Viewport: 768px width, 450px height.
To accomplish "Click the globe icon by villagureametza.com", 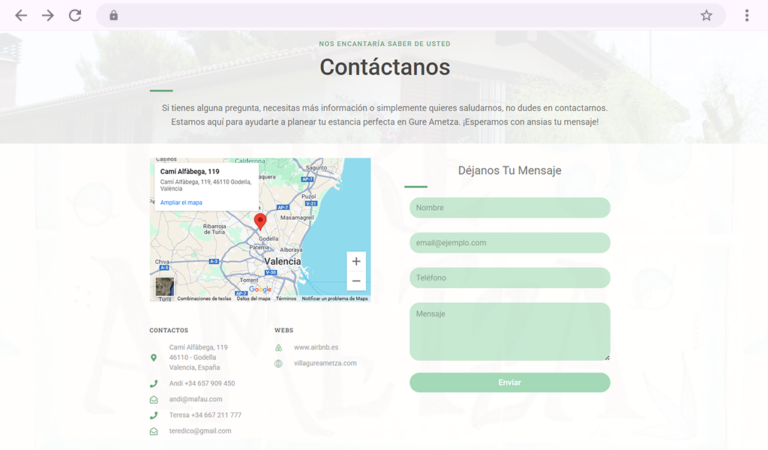I will [x=278, y=363].
